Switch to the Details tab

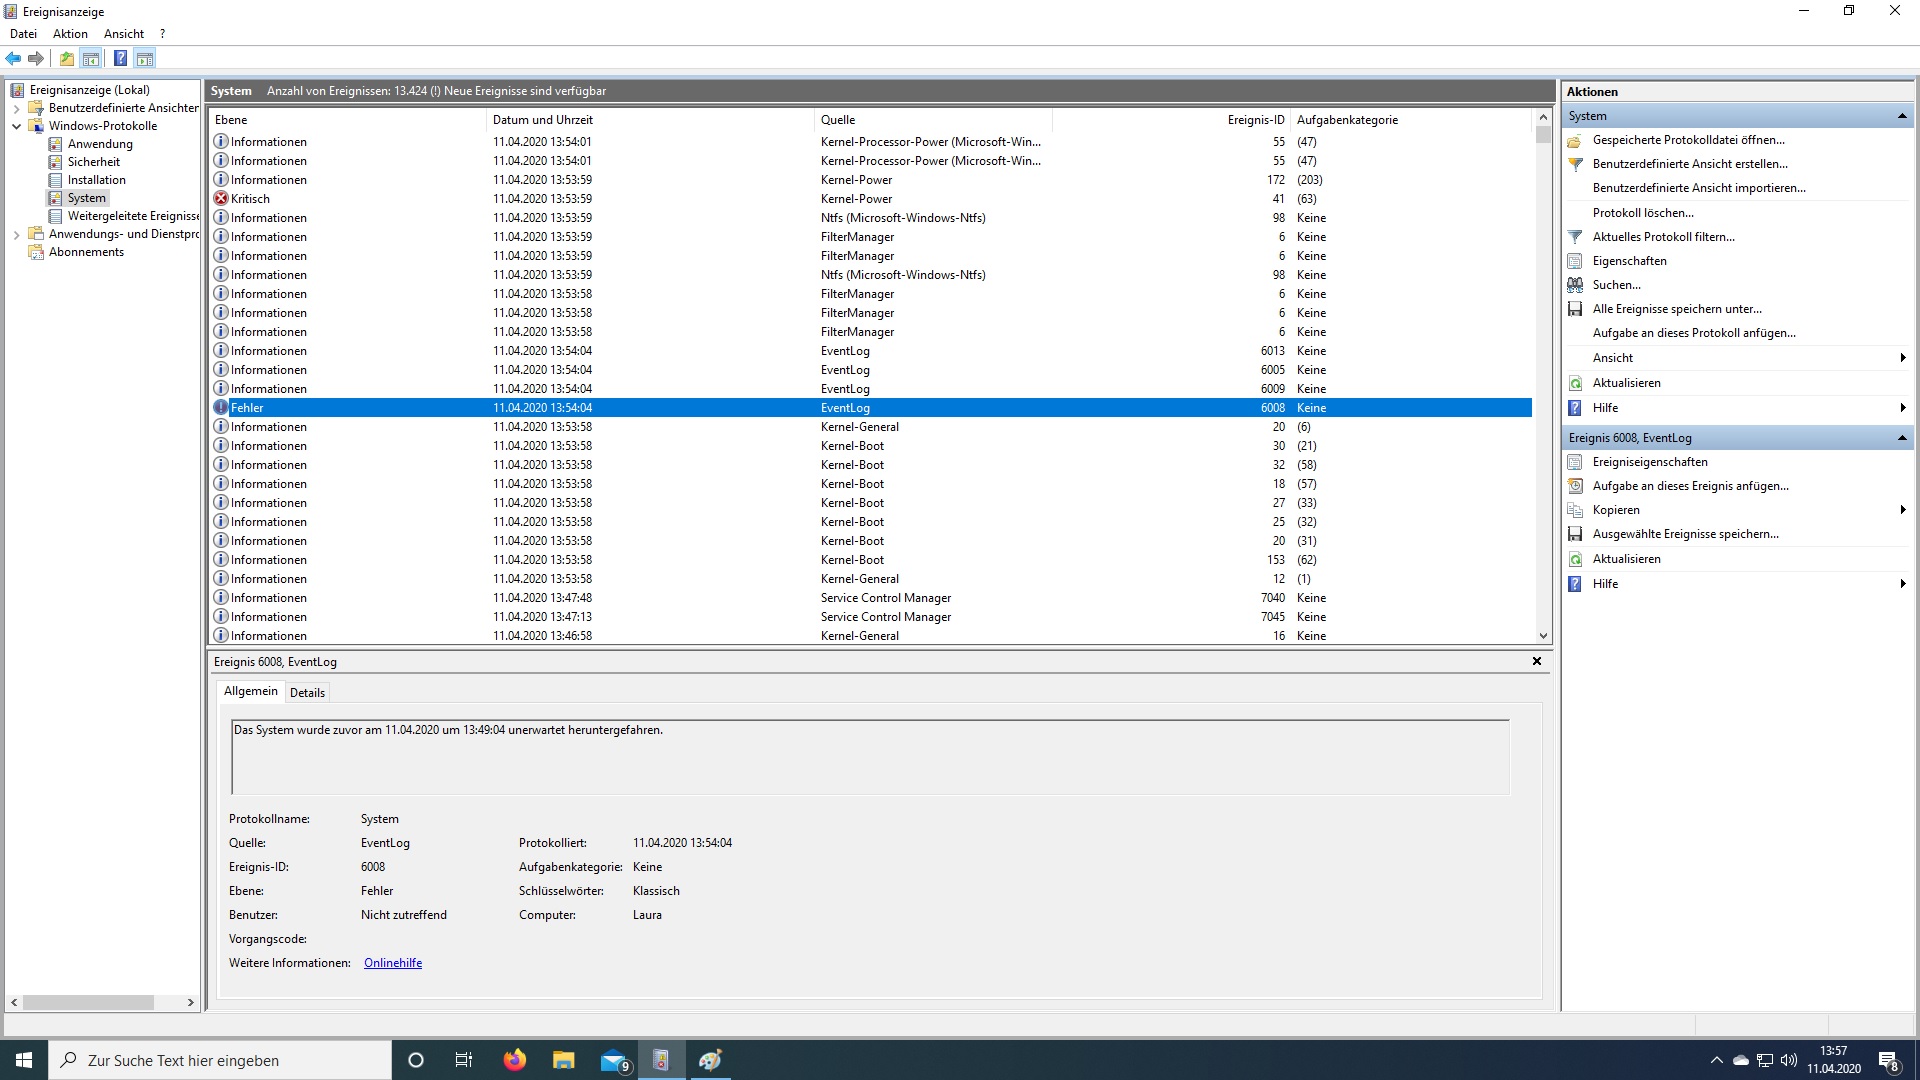tap(307, 692)
